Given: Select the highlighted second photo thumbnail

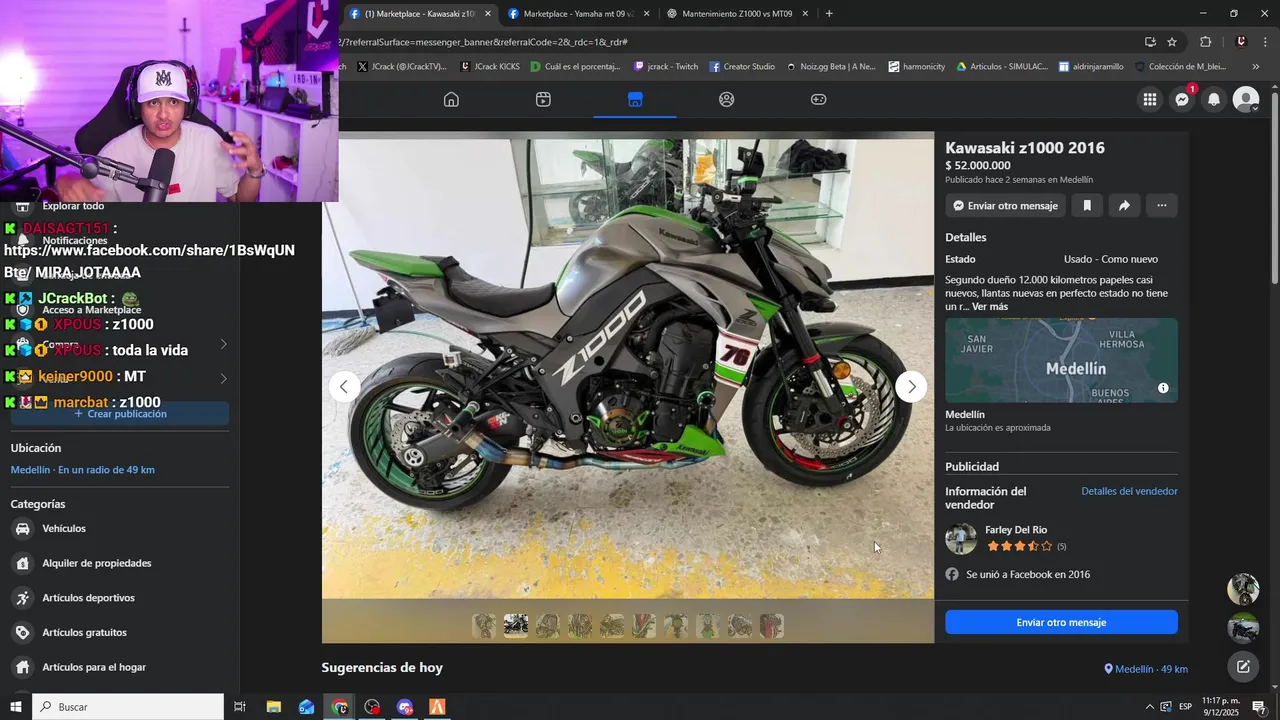Looking at the screenshot, I should pyautogui.click(x=516, y=626).
